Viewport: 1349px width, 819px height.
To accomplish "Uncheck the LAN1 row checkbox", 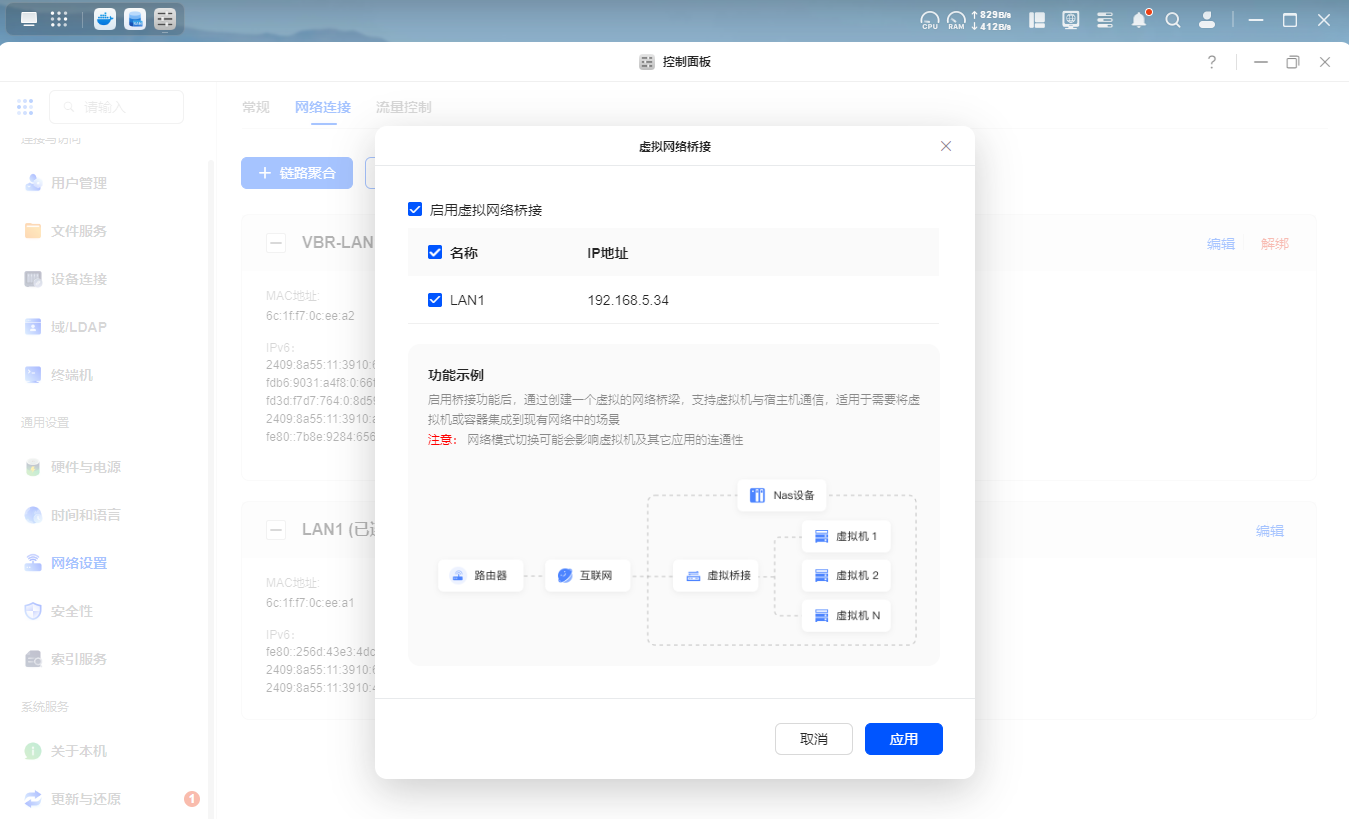I will pos(435,300).
